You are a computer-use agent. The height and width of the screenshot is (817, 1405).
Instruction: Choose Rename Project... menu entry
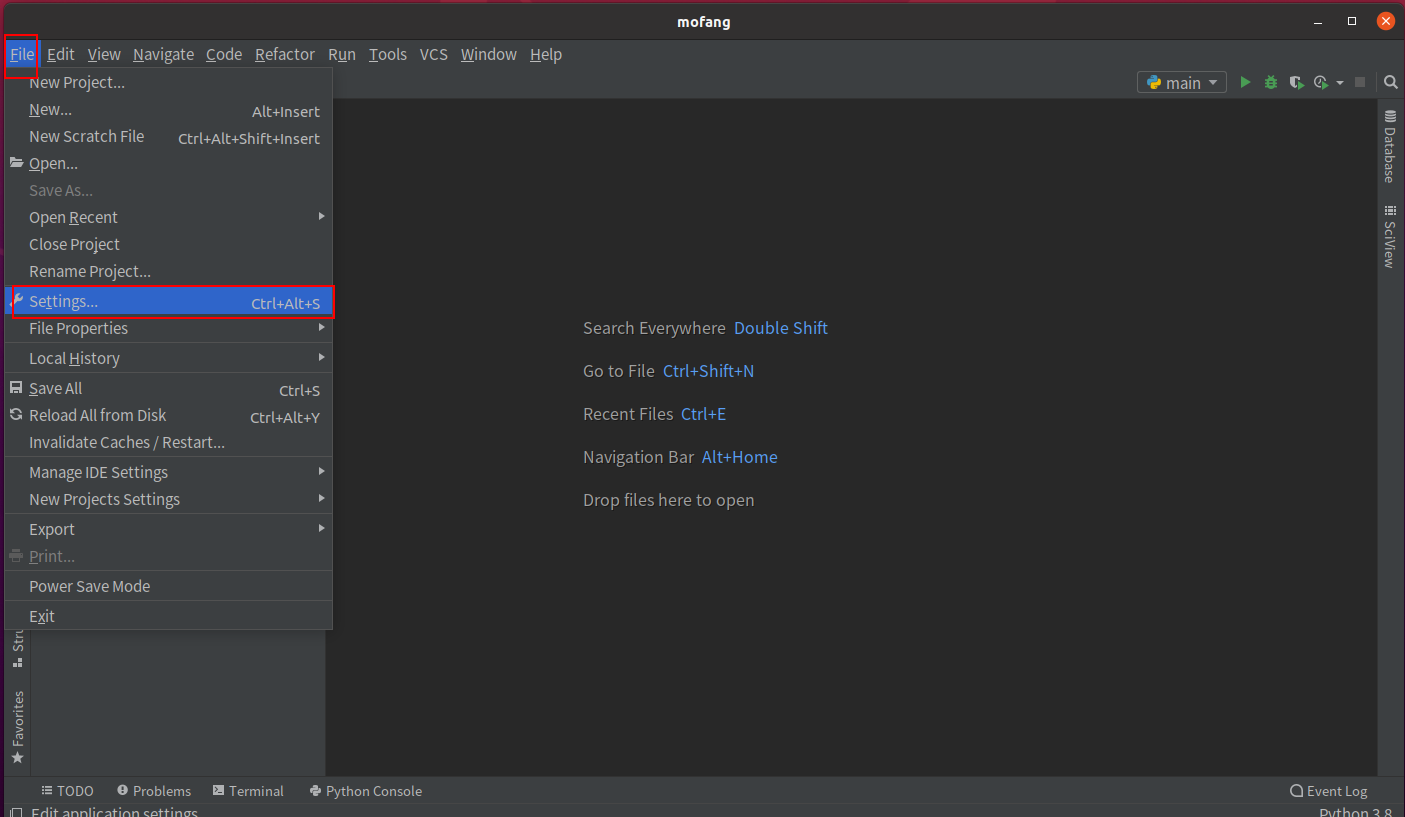(x=168, y=271)
